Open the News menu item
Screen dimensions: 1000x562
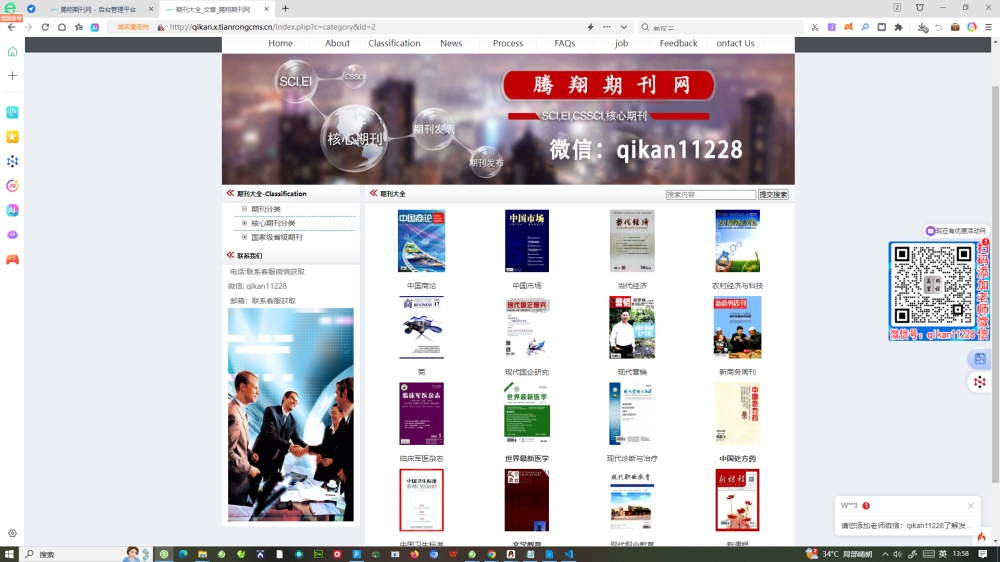(x=451, y=43)
